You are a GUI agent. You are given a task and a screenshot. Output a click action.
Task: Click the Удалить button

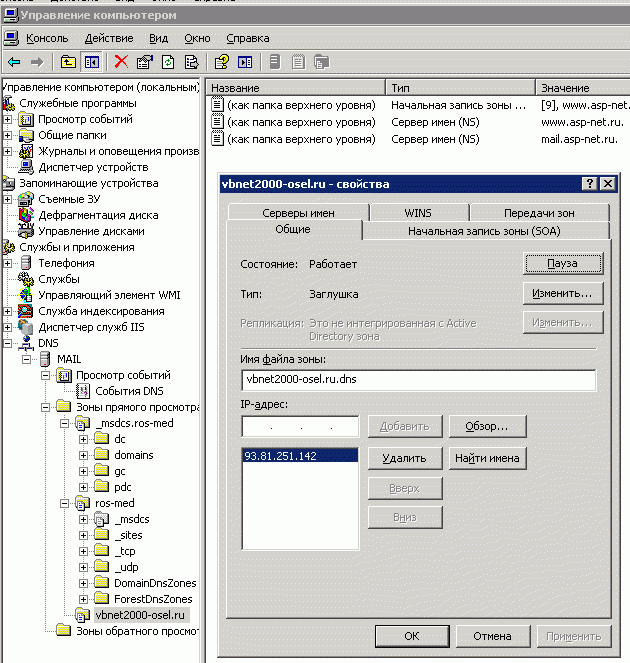coord(405,458)
